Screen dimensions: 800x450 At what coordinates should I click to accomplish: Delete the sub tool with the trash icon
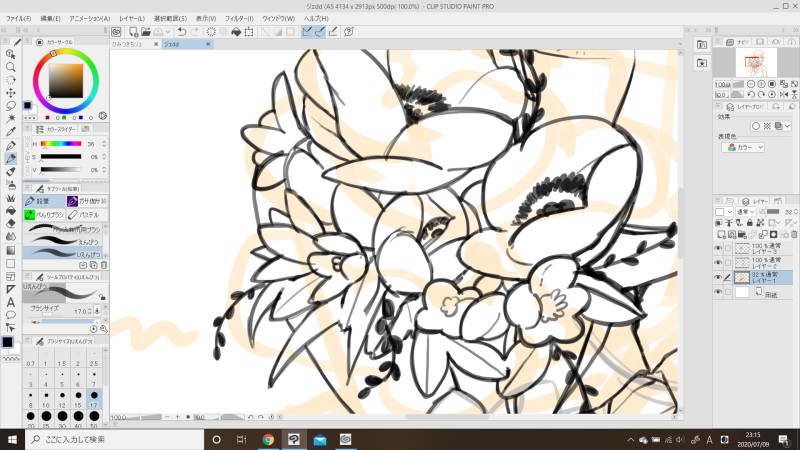(104, 265)
